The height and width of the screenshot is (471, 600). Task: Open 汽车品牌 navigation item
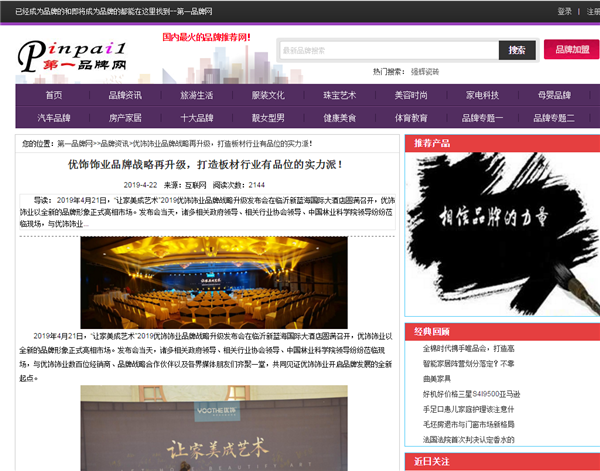coord(54,118)
